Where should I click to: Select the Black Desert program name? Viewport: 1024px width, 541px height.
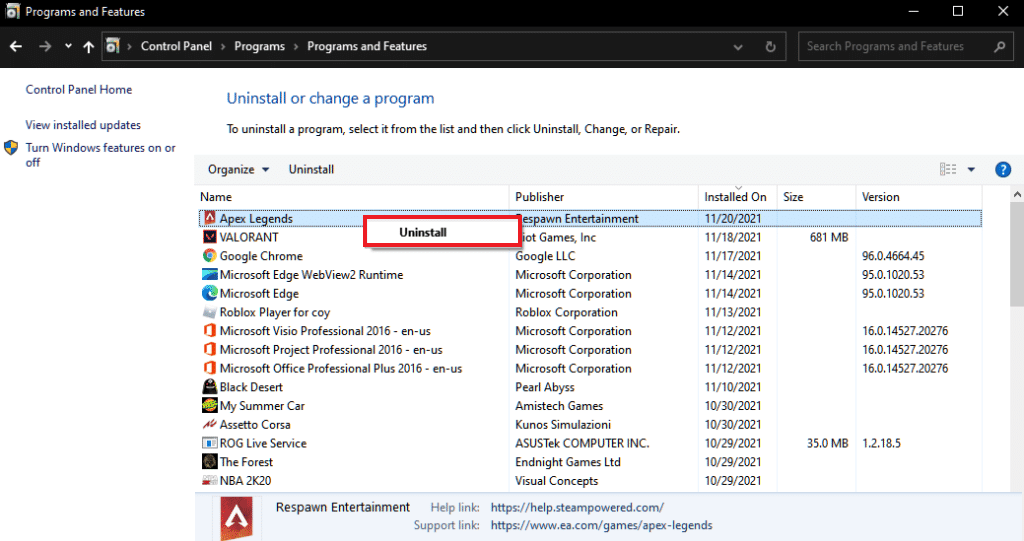(x=251, y=387)
